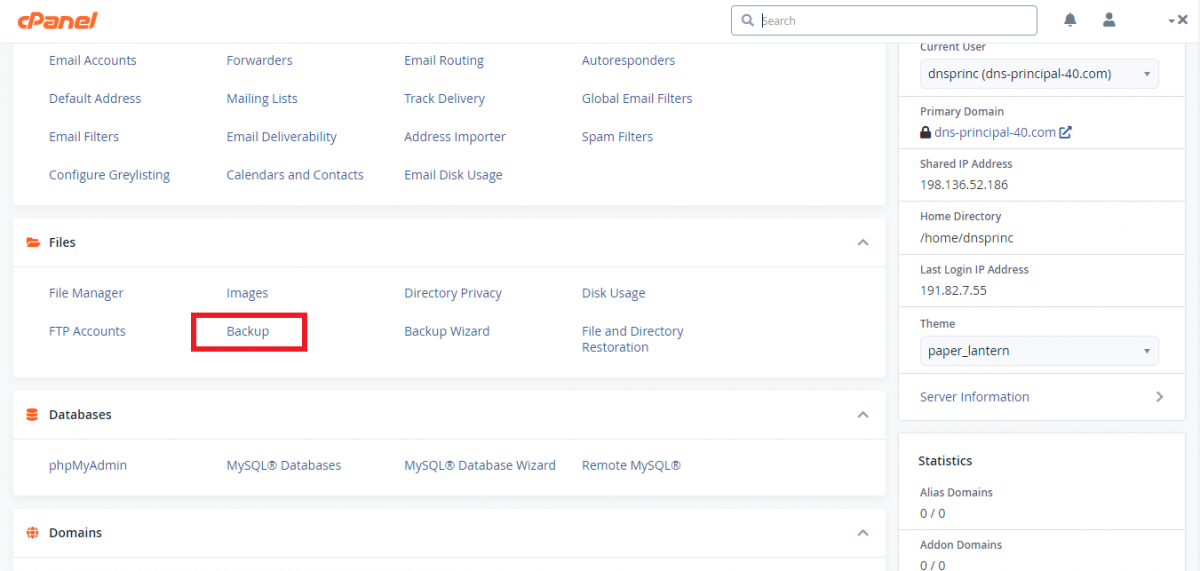Collapse the Databases section chevron
Viewport: 1200px width, 571px height.
(863, 415)
